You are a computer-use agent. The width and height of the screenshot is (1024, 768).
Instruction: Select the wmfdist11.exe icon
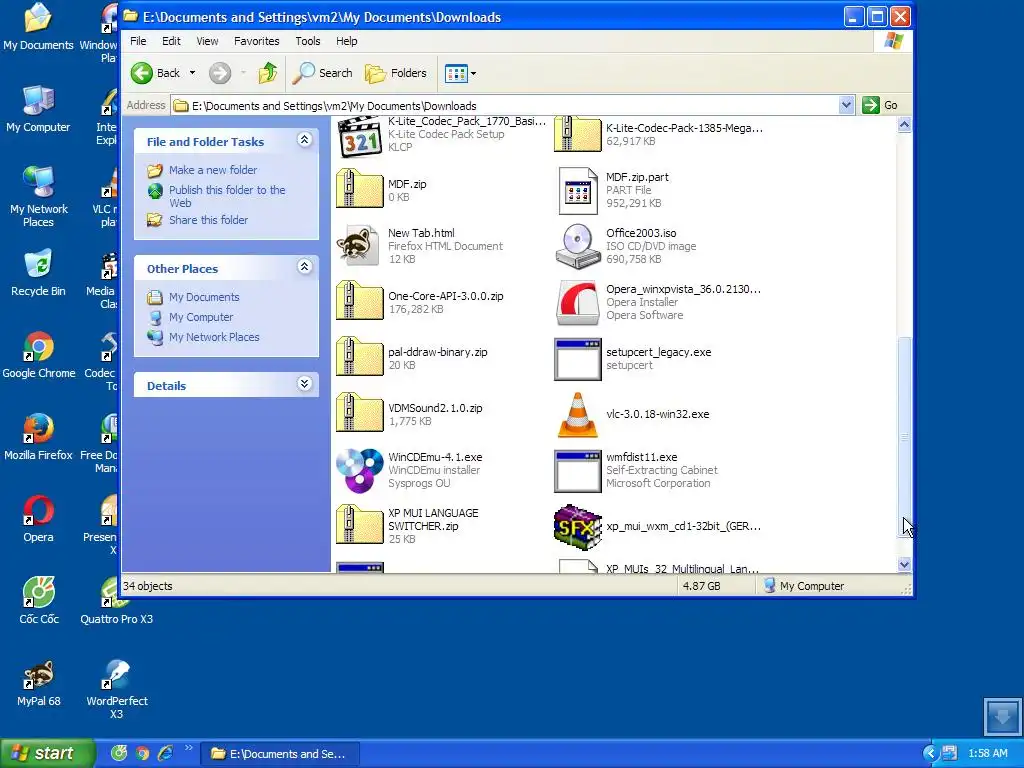tap(577, 471)
